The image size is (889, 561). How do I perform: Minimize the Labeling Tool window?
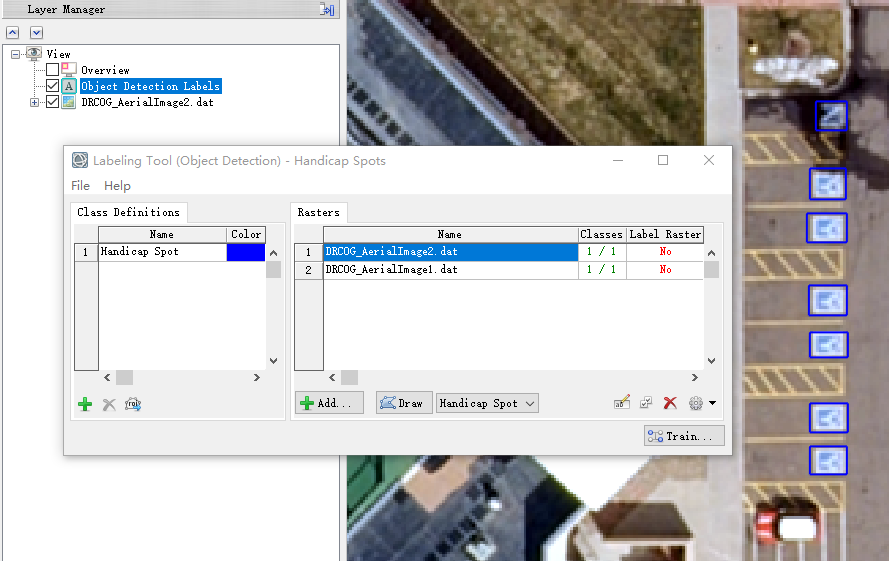(x=618, y=161)
